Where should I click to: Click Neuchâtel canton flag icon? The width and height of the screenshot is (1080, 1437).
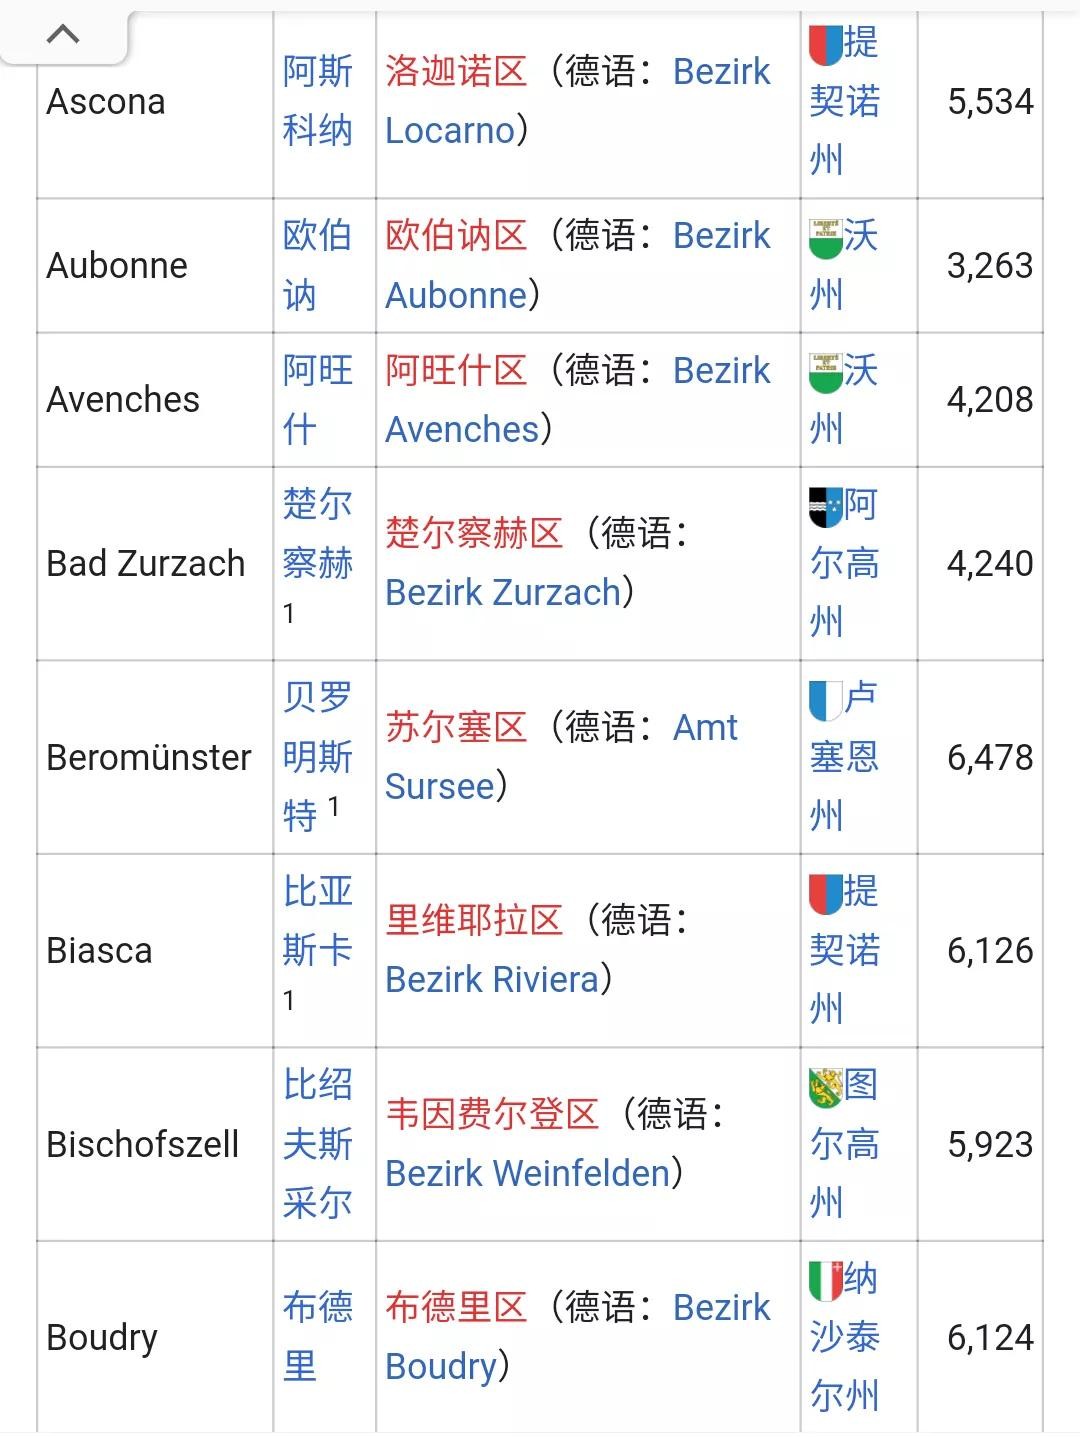pyautogui.click(x=825, y=1279)
